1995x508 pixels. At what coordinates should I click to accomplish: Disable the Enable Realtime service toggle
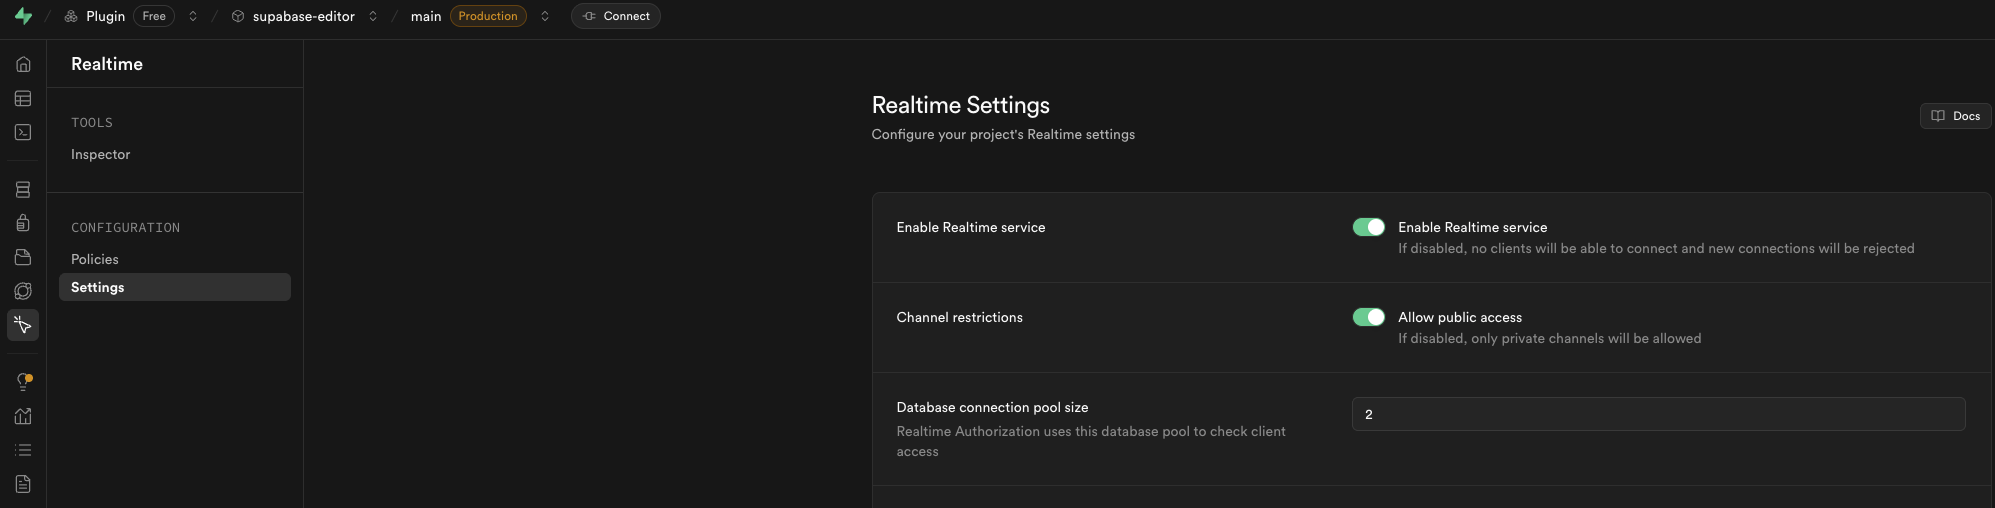click(1368, 227)
